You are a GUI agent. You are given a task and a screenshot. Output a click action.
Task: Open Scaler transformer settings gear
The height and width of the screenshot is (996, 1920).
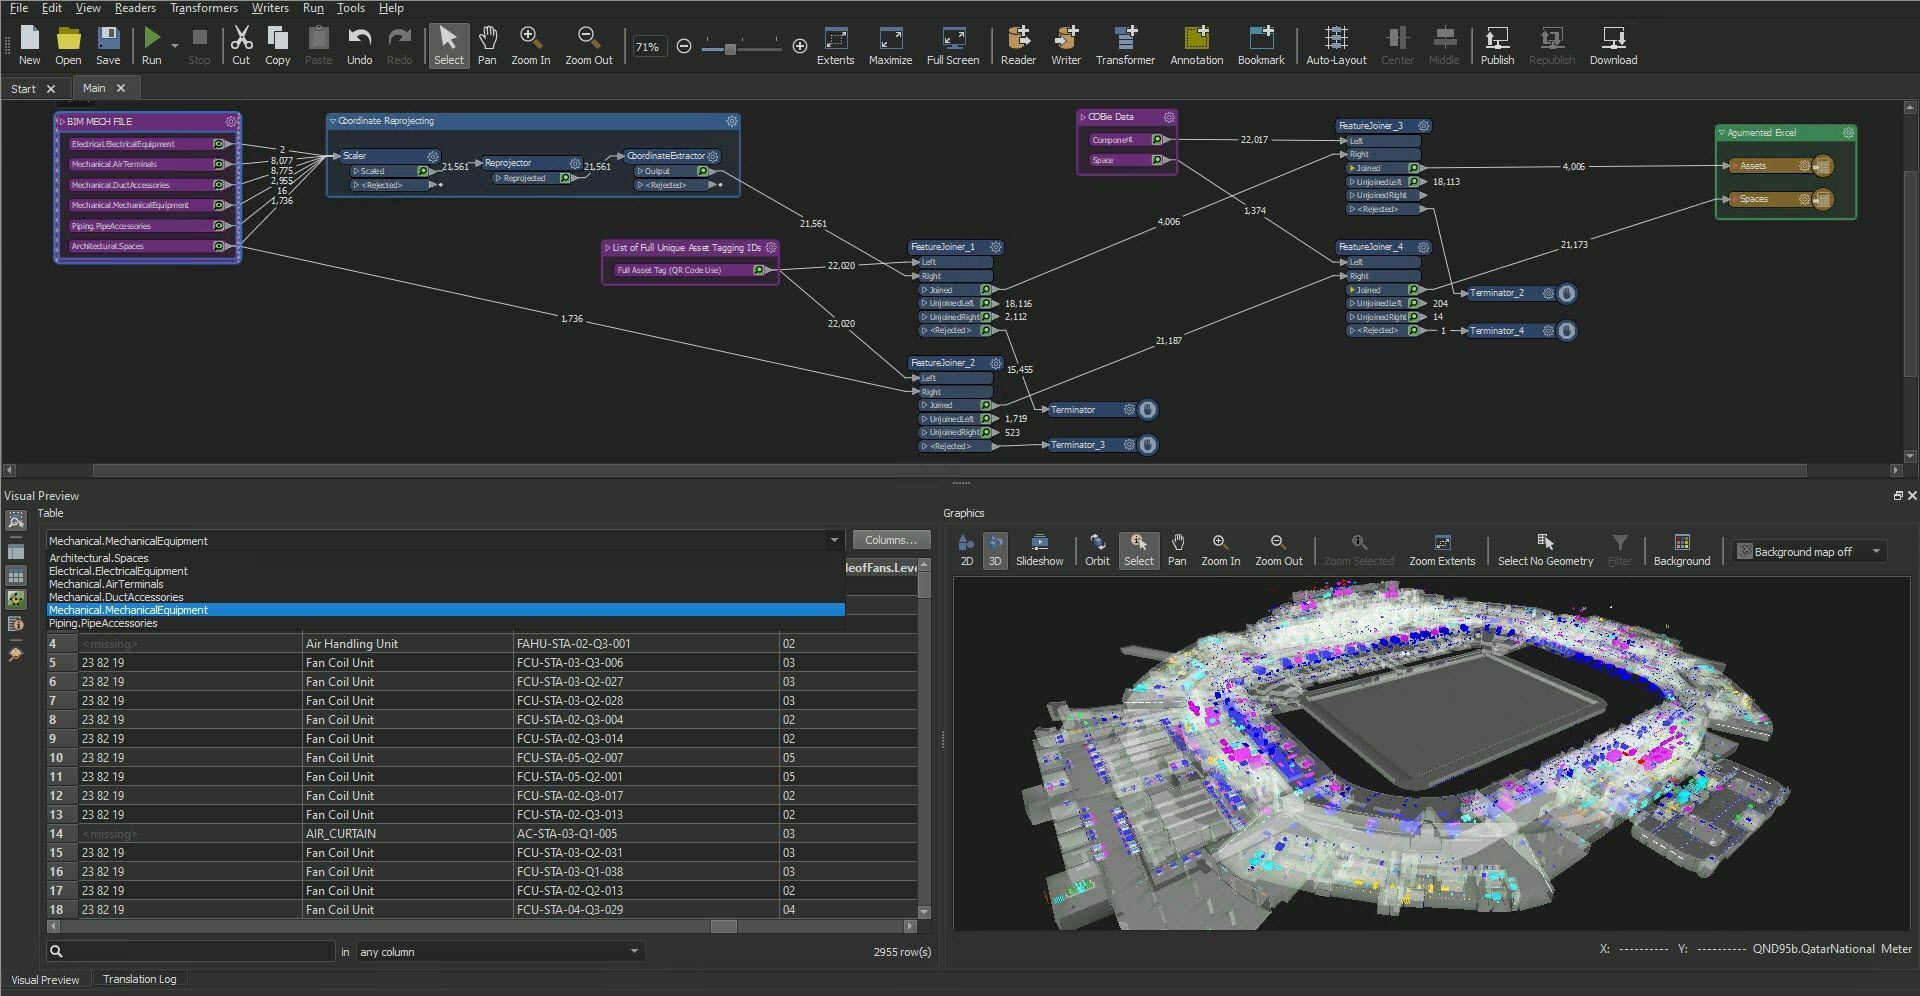[432, 156]
